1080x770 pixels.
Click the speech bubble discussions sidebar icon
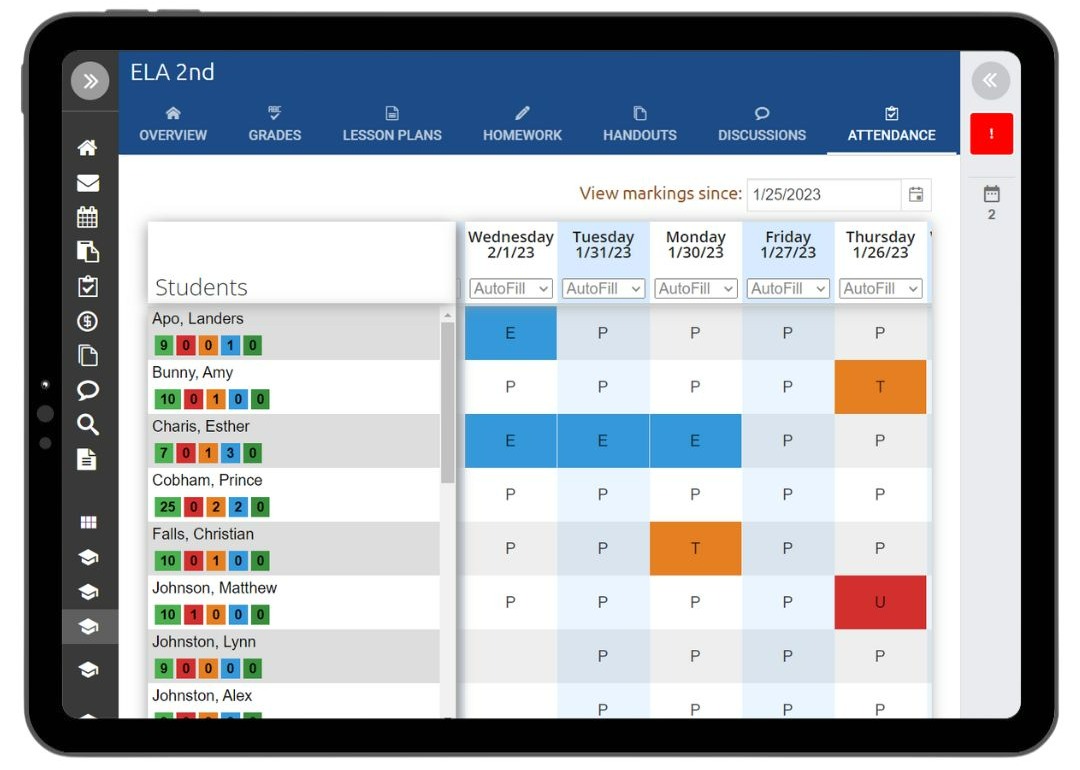(87, 390)
